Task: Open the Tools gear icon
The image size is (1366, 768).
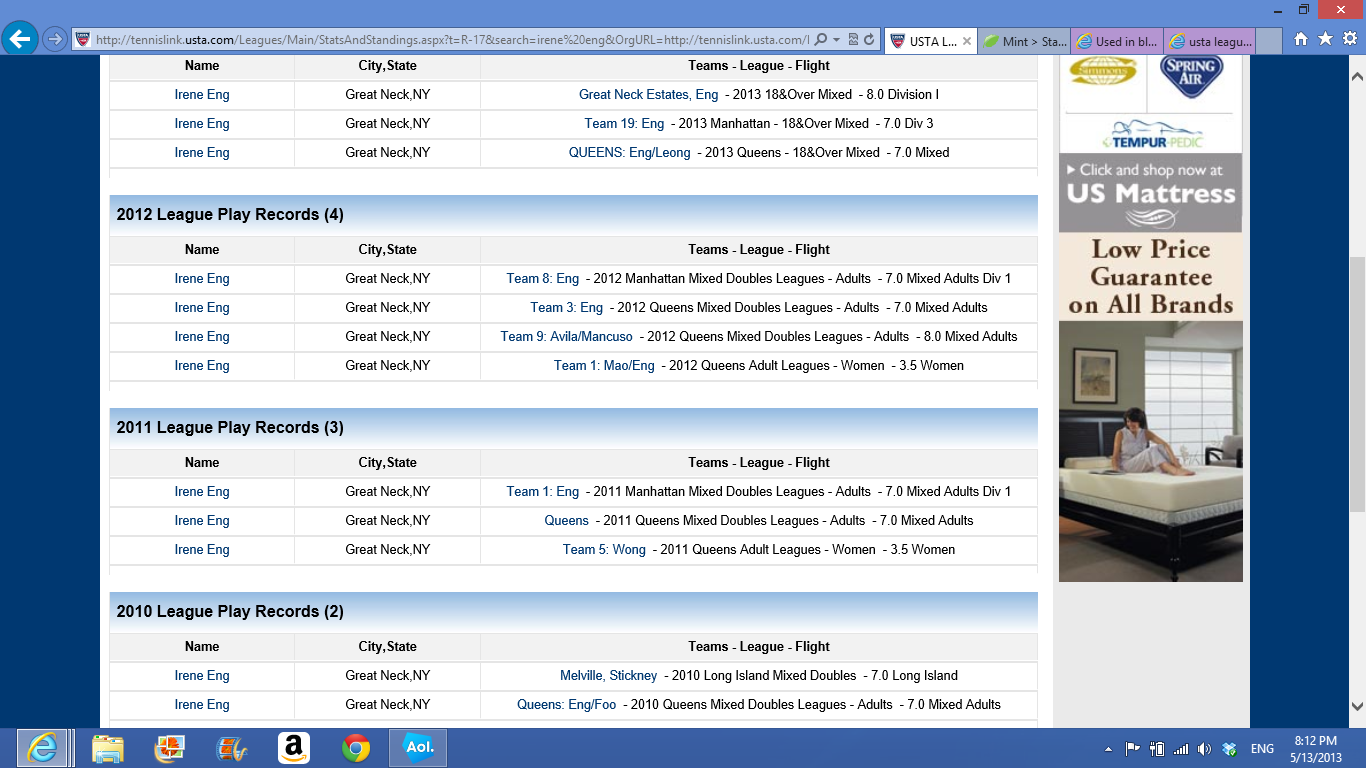Action: tap(1349, 39)
